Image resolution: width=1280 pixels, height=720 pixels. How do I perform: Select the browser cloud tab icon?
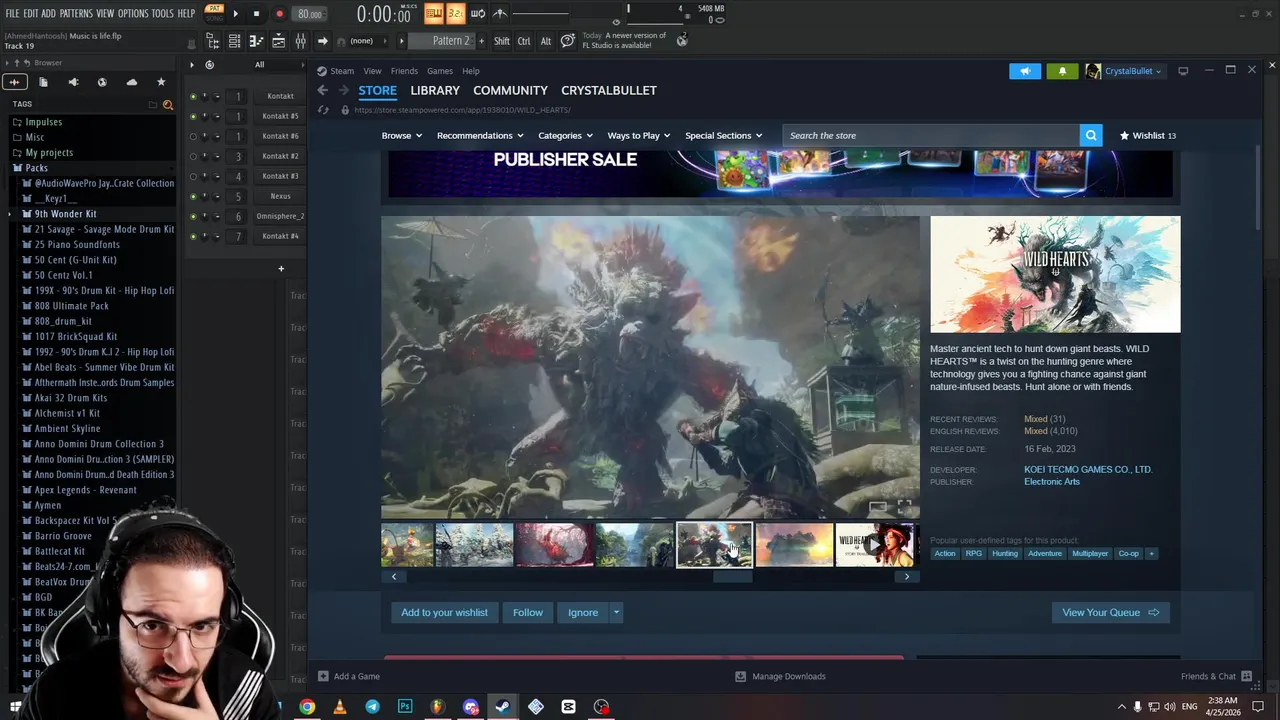[131, 82]
